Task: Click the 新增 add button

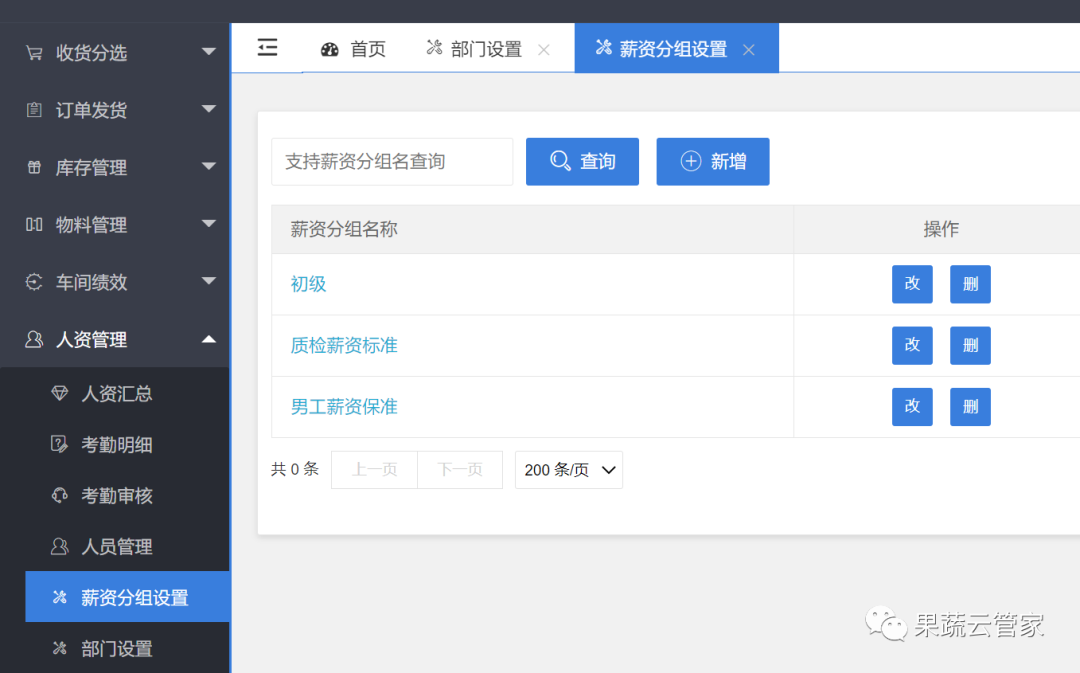Action: click(x=712, y=162)
